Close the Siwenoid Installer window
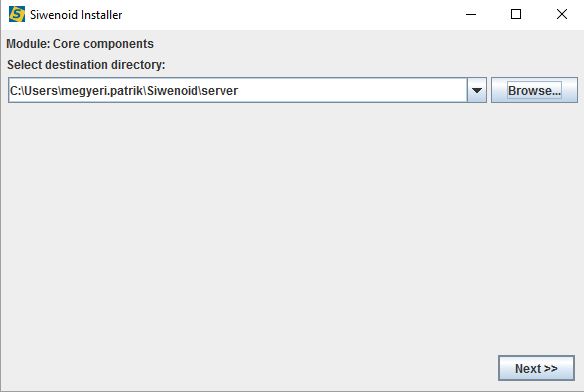Screen dimensions: 584x392 point(562,15)
